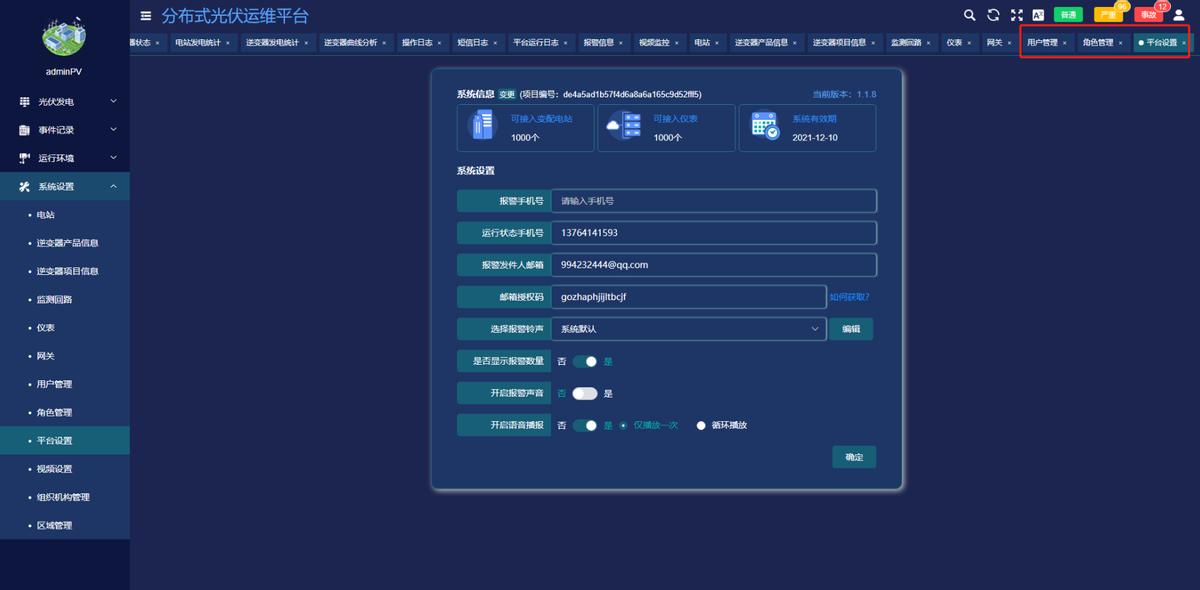Click the 当前版本: 1.1.8 text

[x=844, y=94]
